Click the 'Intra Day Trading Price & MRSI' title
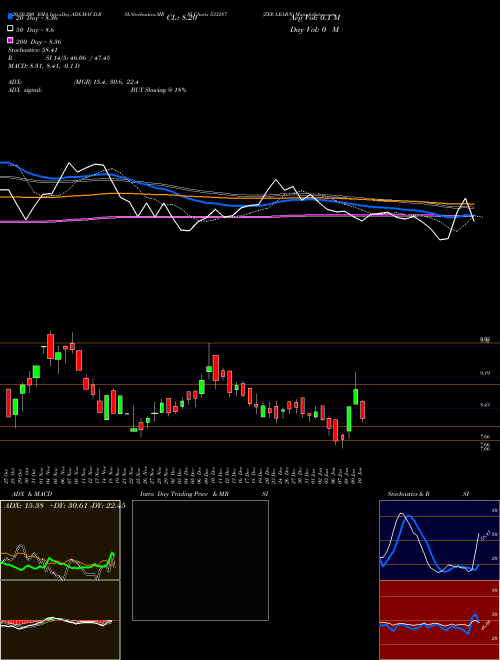 coord(204,494)
